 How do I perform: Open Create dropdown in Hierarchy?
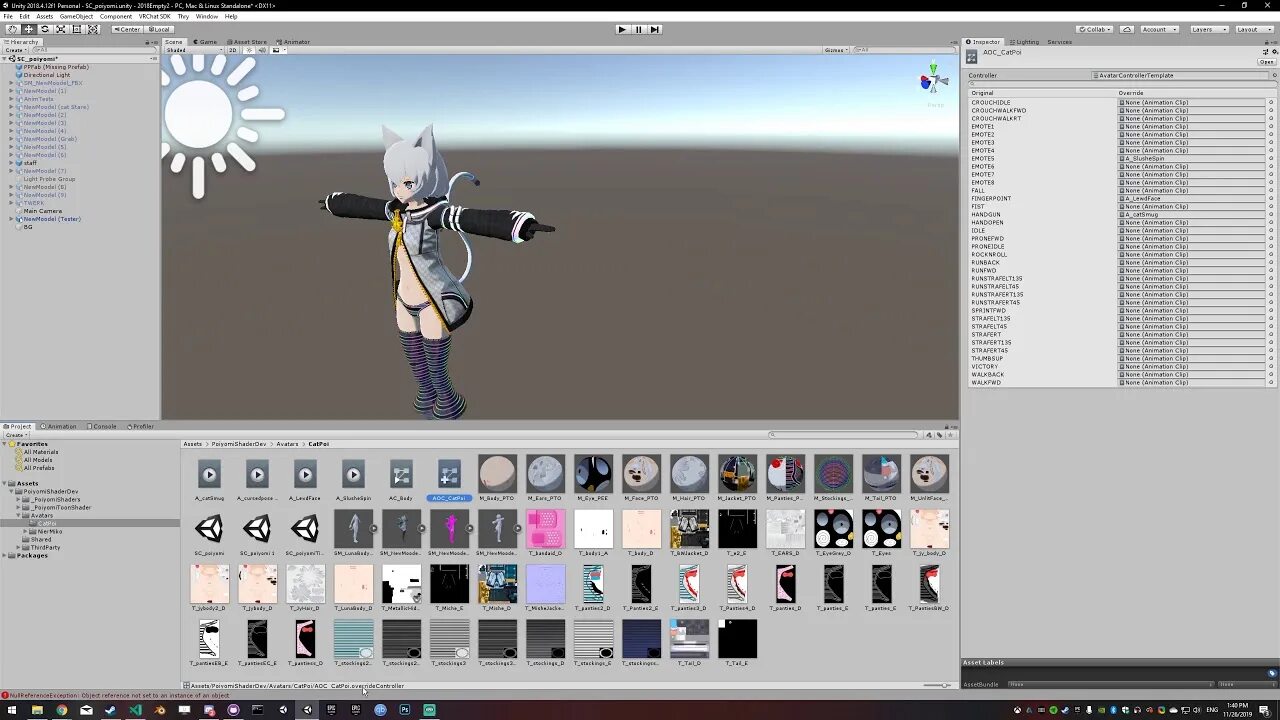[x=15, y=50]
